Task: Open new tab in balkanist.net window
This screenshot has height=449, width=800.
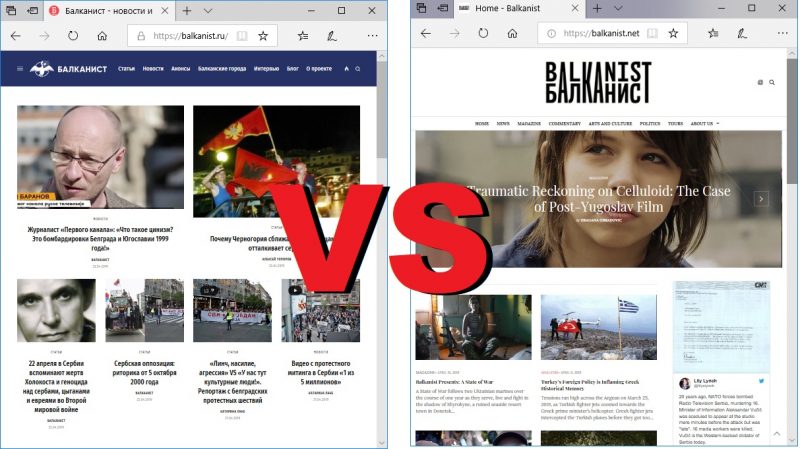Action: (597, 9)
